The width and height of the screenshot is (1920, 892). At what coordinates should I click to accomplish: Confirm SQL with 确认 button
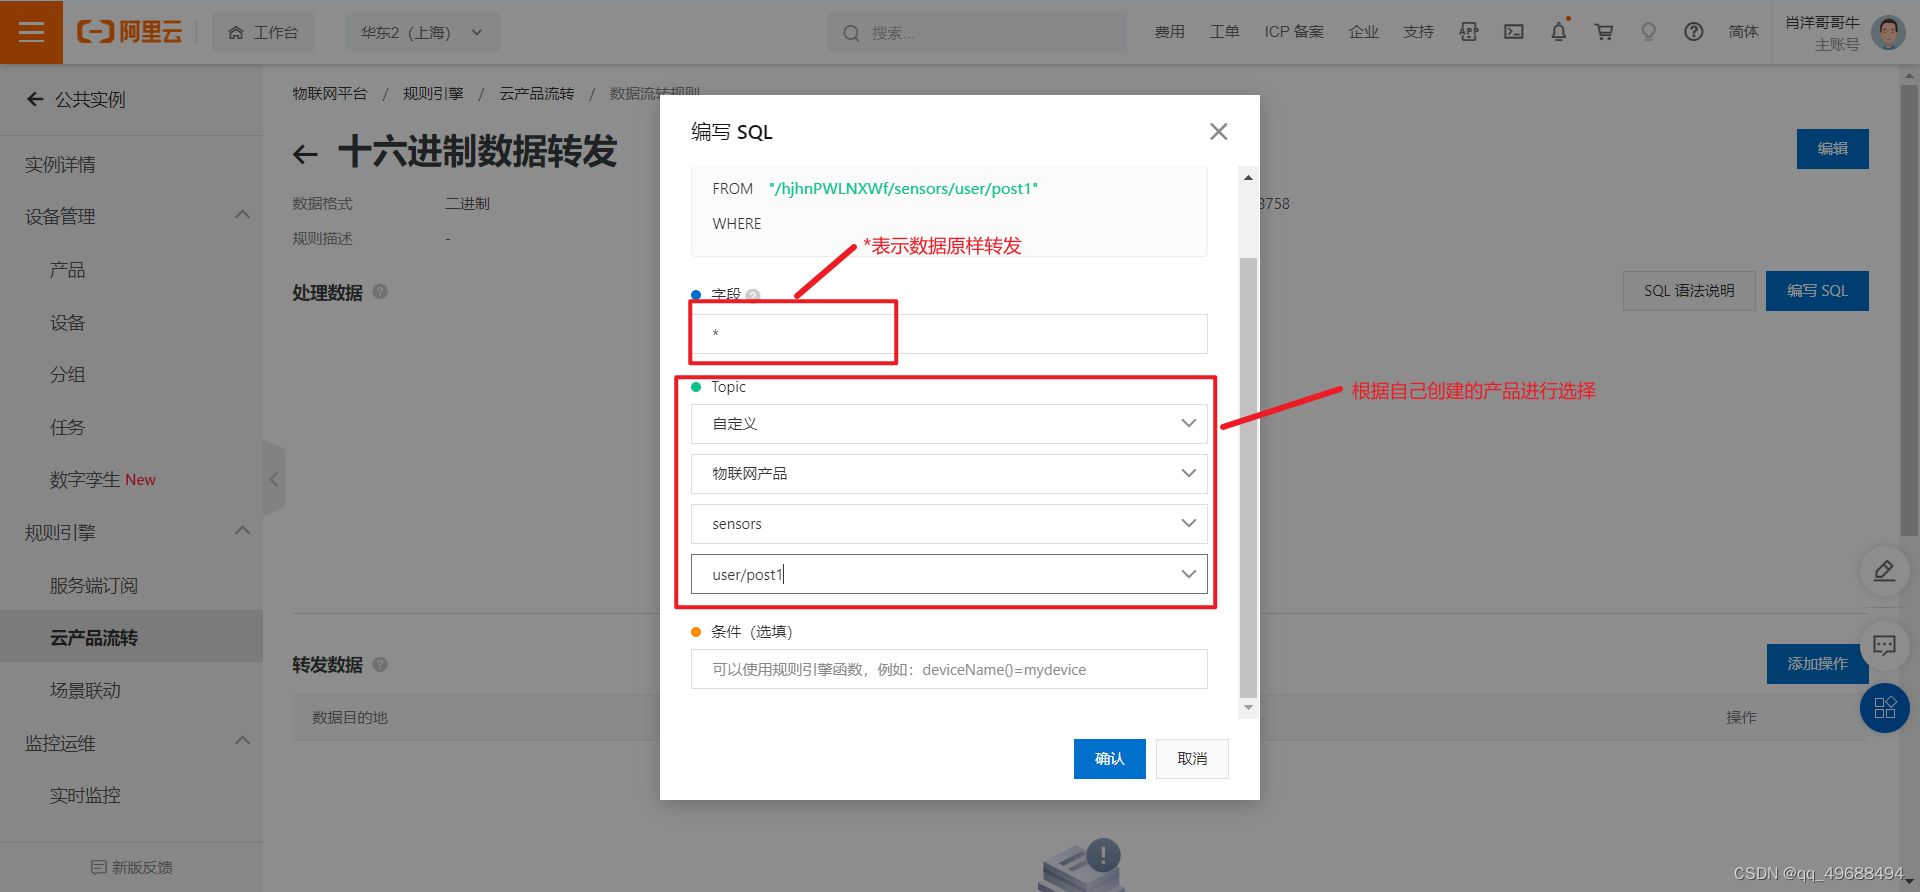1109,759
